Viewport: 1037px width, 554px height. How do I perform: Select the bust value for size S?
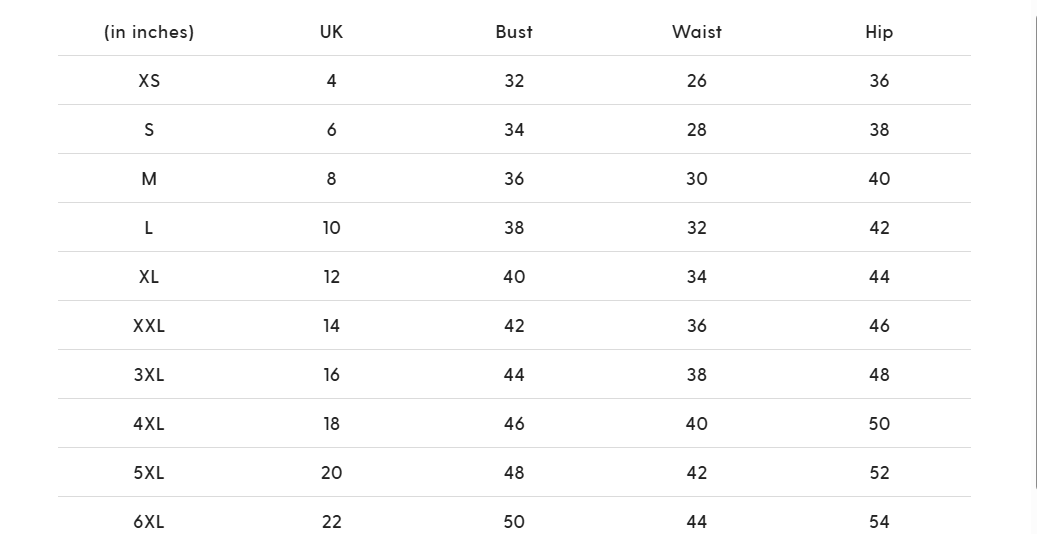click(x=514, y=130)
